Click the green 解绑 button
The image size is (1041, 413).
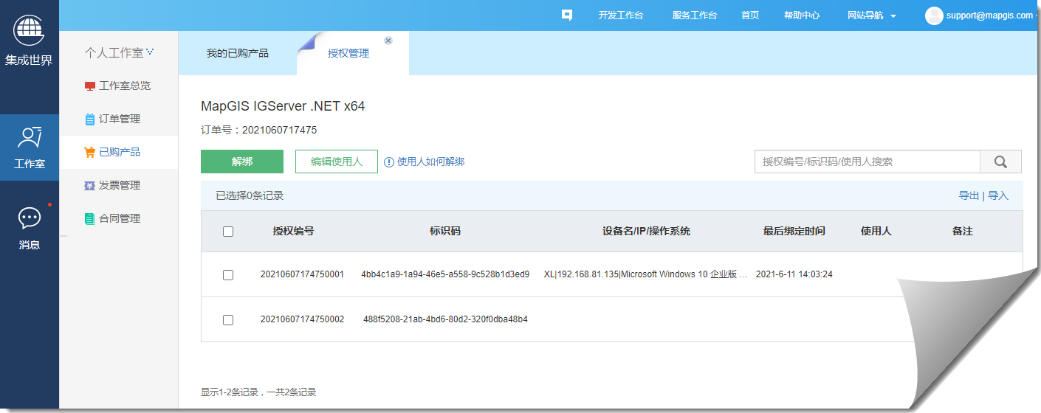pos(242,161)
